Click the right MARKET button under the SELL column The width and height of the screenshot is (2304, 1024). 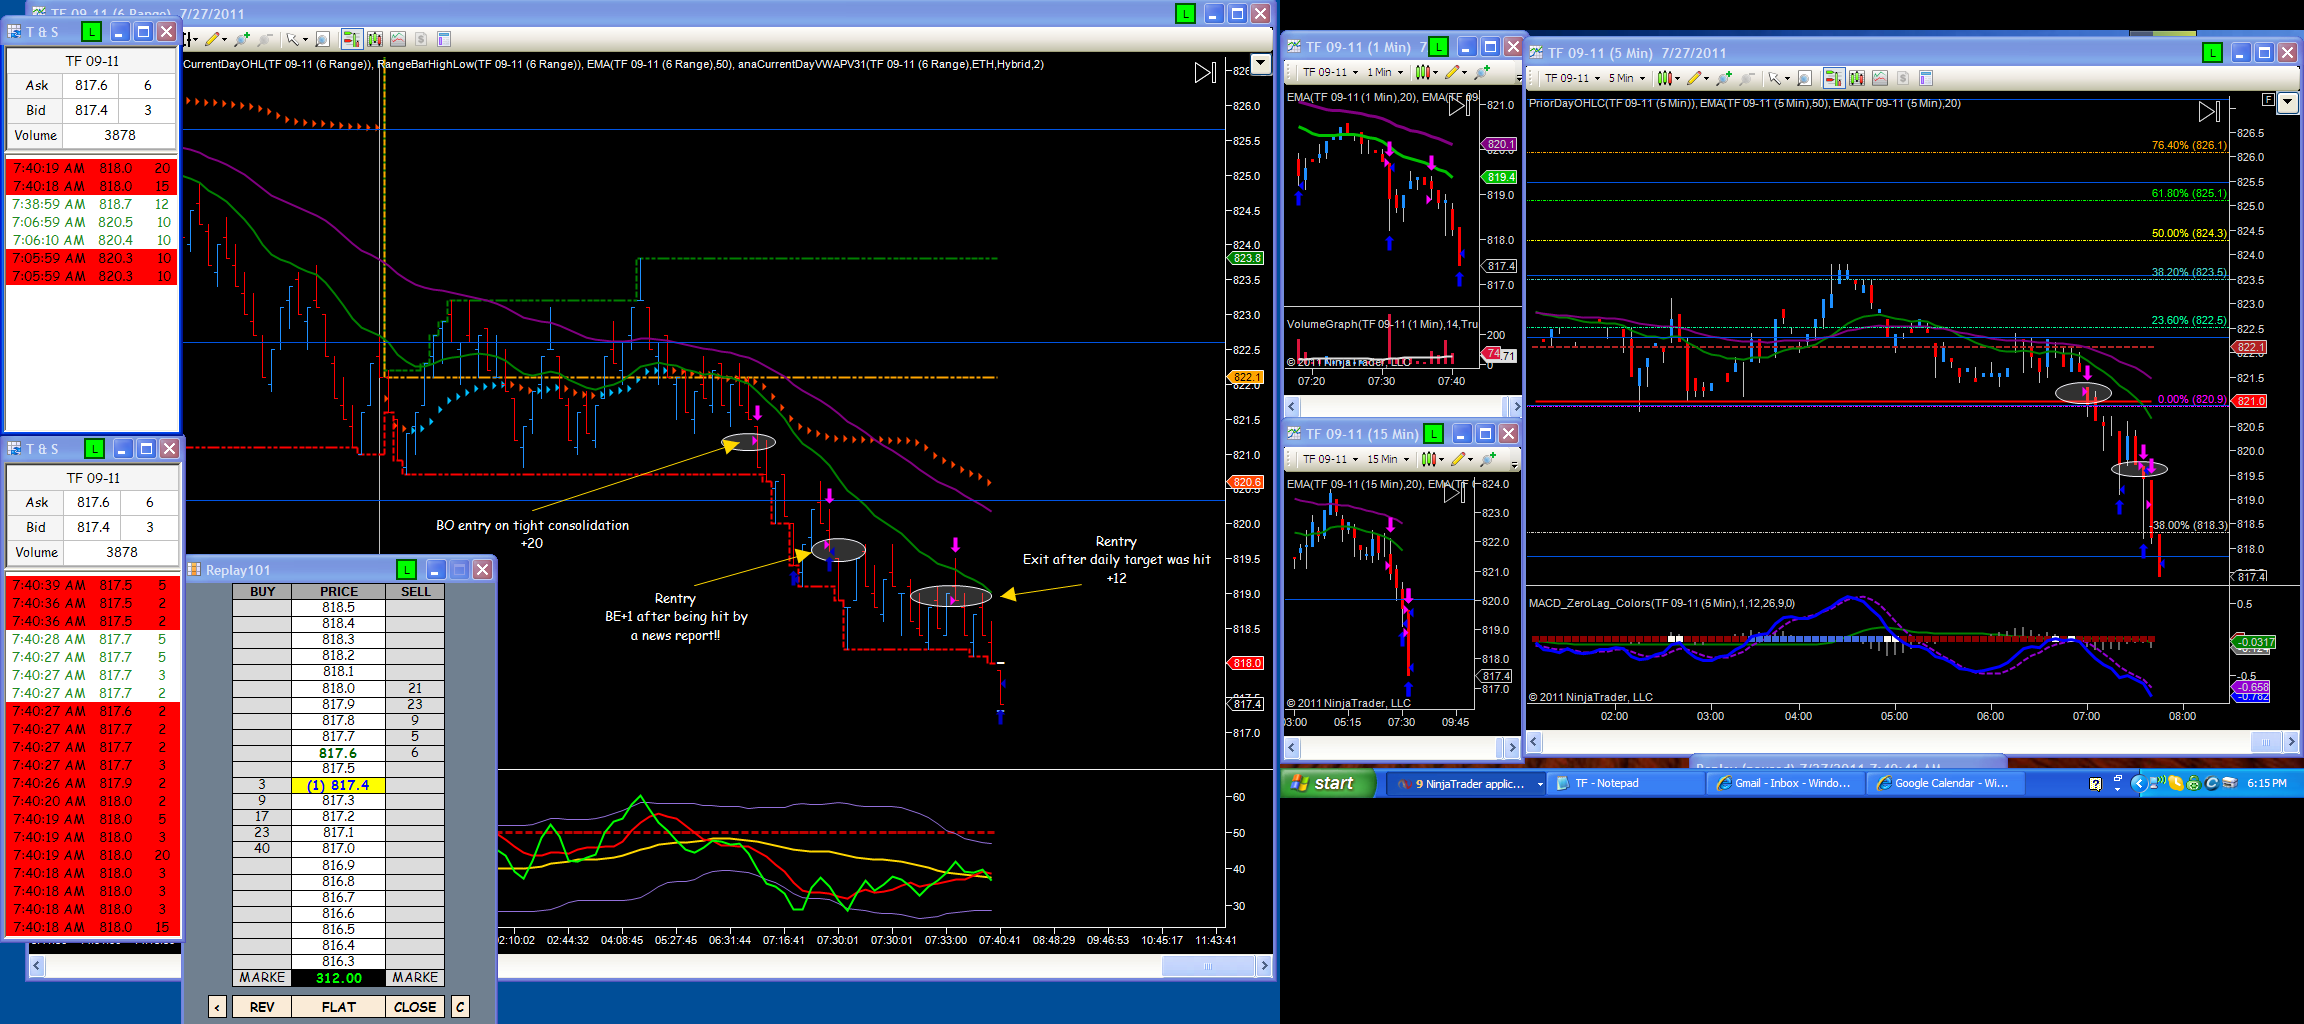pyautogui.click(x=415, y=978)
